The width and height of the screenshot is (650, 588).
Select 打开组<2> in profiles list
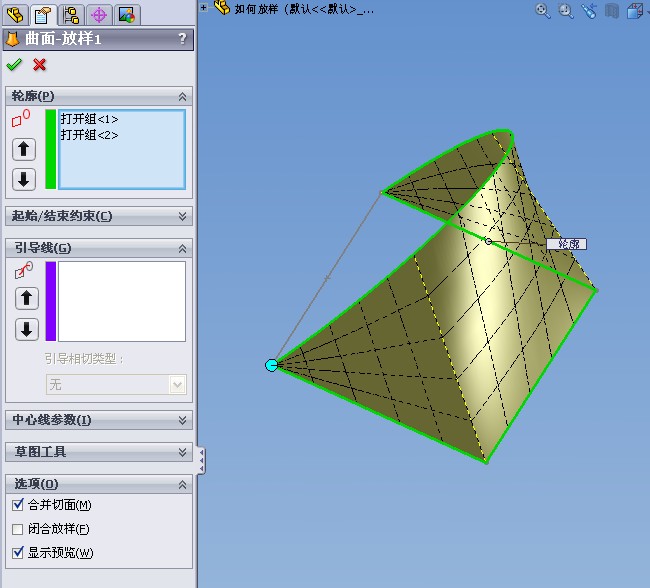(x=90, y=135)
